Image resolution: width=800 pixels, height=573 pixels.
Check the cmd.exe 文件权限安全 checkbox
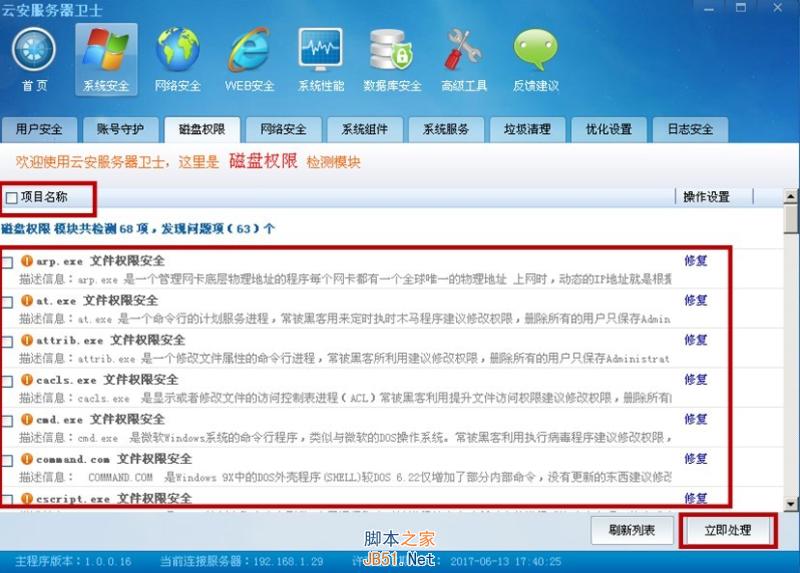click(x=8, y=420)
